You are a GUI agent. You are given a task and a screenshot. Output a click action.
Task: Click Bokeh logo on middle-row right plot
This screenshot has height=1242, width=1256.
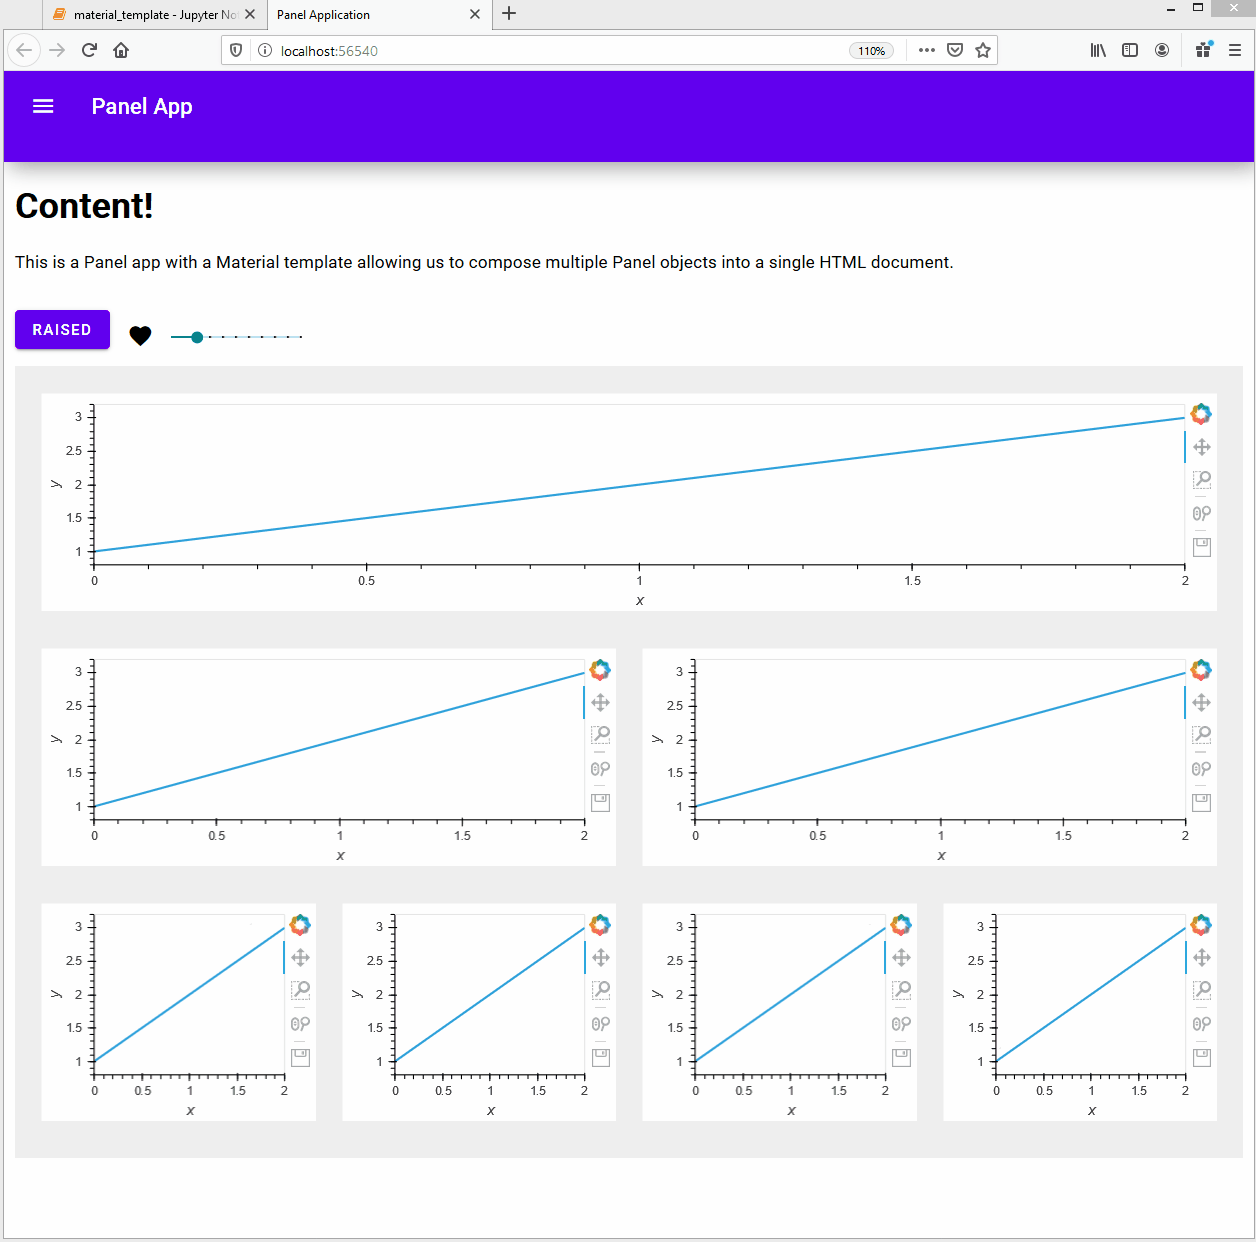[1201, 669]
